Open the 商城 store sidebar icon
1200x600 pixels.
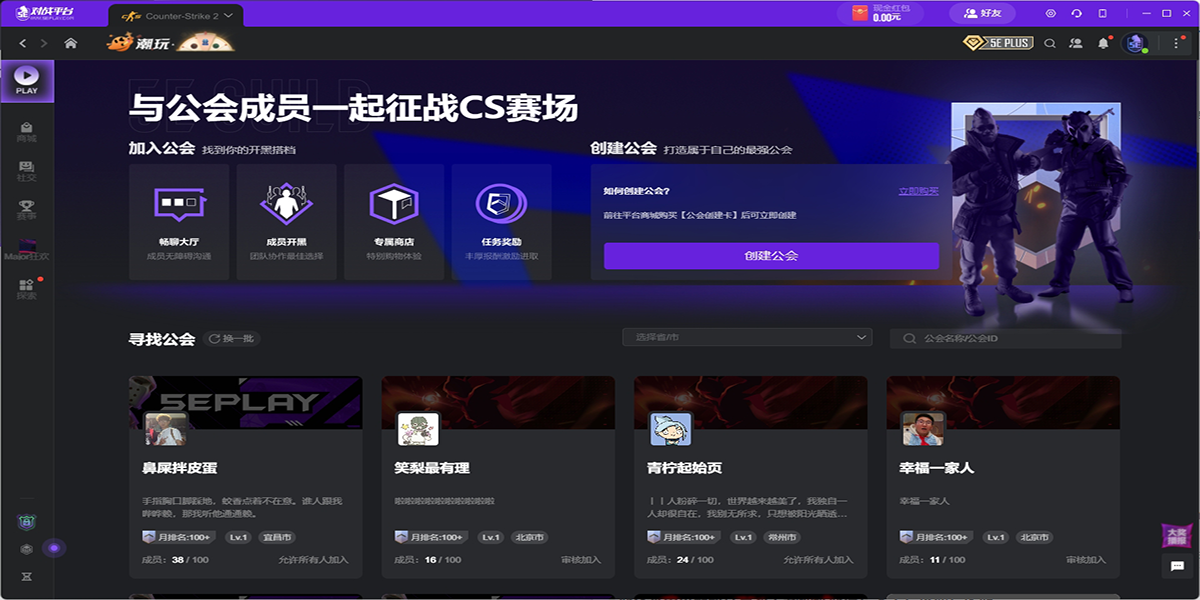[27, 132]
